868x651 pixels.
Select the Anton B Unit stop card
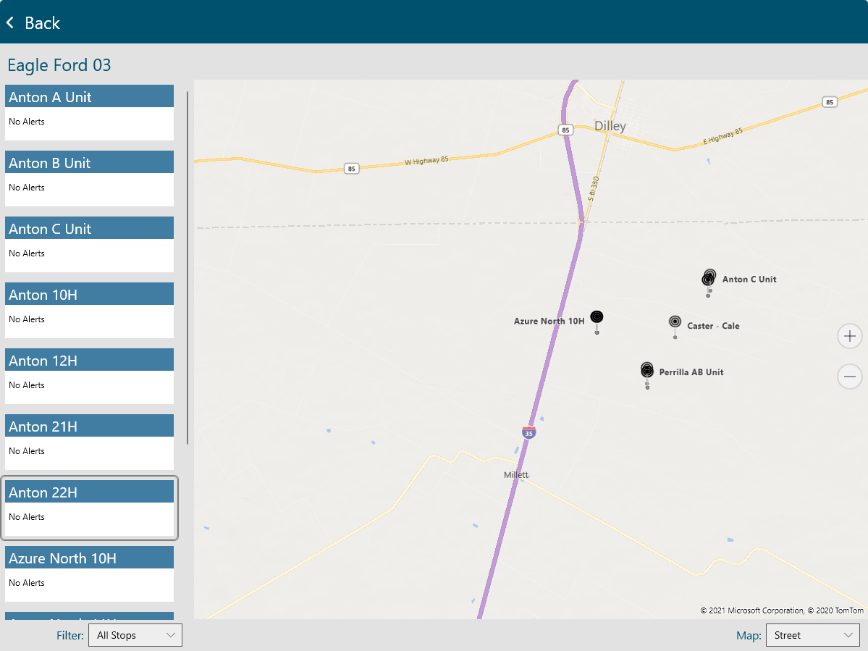[x=90, y=178]
